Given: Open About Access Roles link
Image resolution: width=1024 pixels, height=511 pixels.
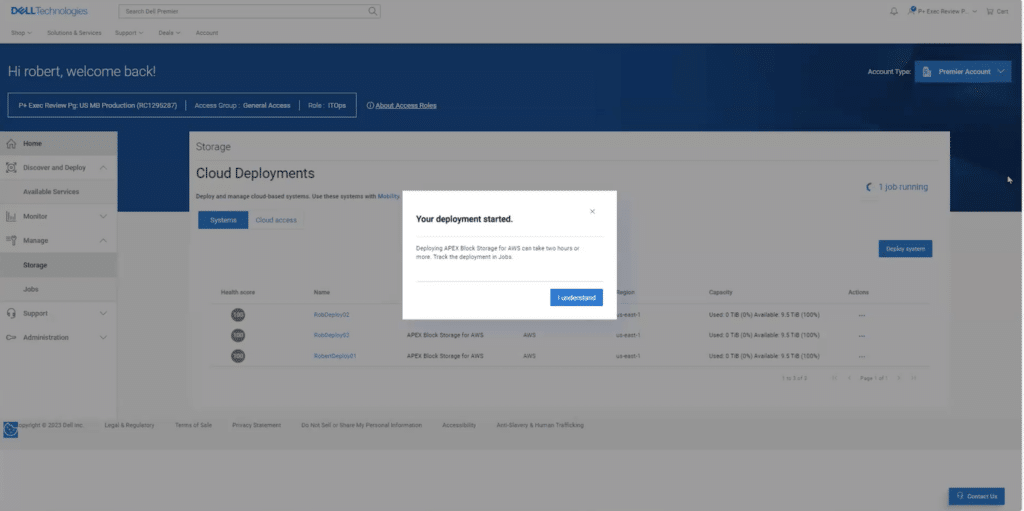Looking at the screenshot, I should point(406,105).
